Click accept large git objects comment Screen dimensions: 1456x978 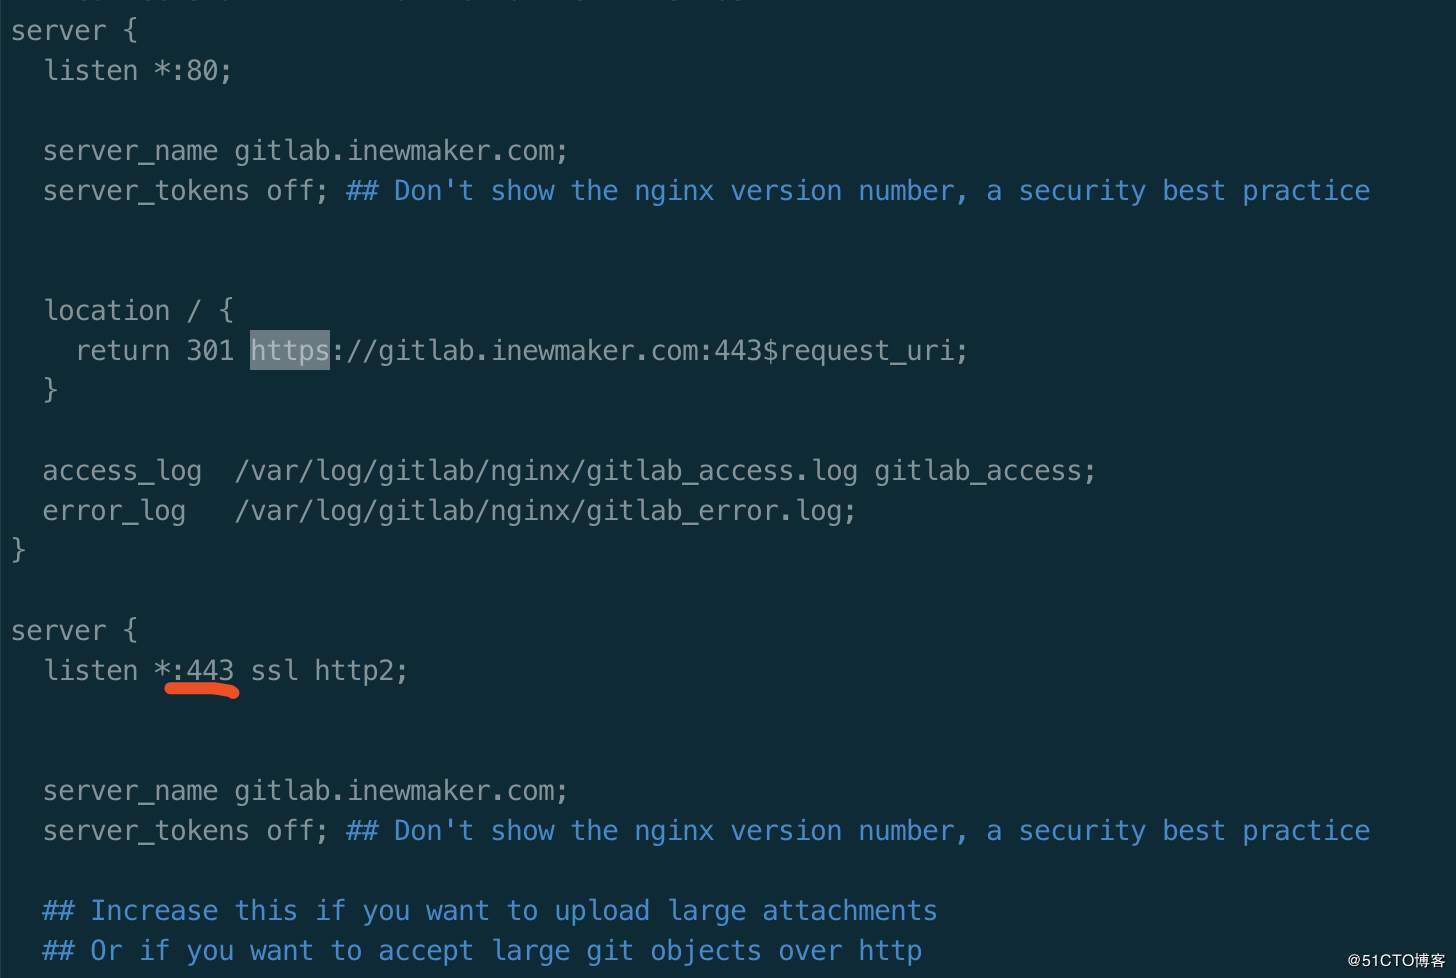point(482,951)
